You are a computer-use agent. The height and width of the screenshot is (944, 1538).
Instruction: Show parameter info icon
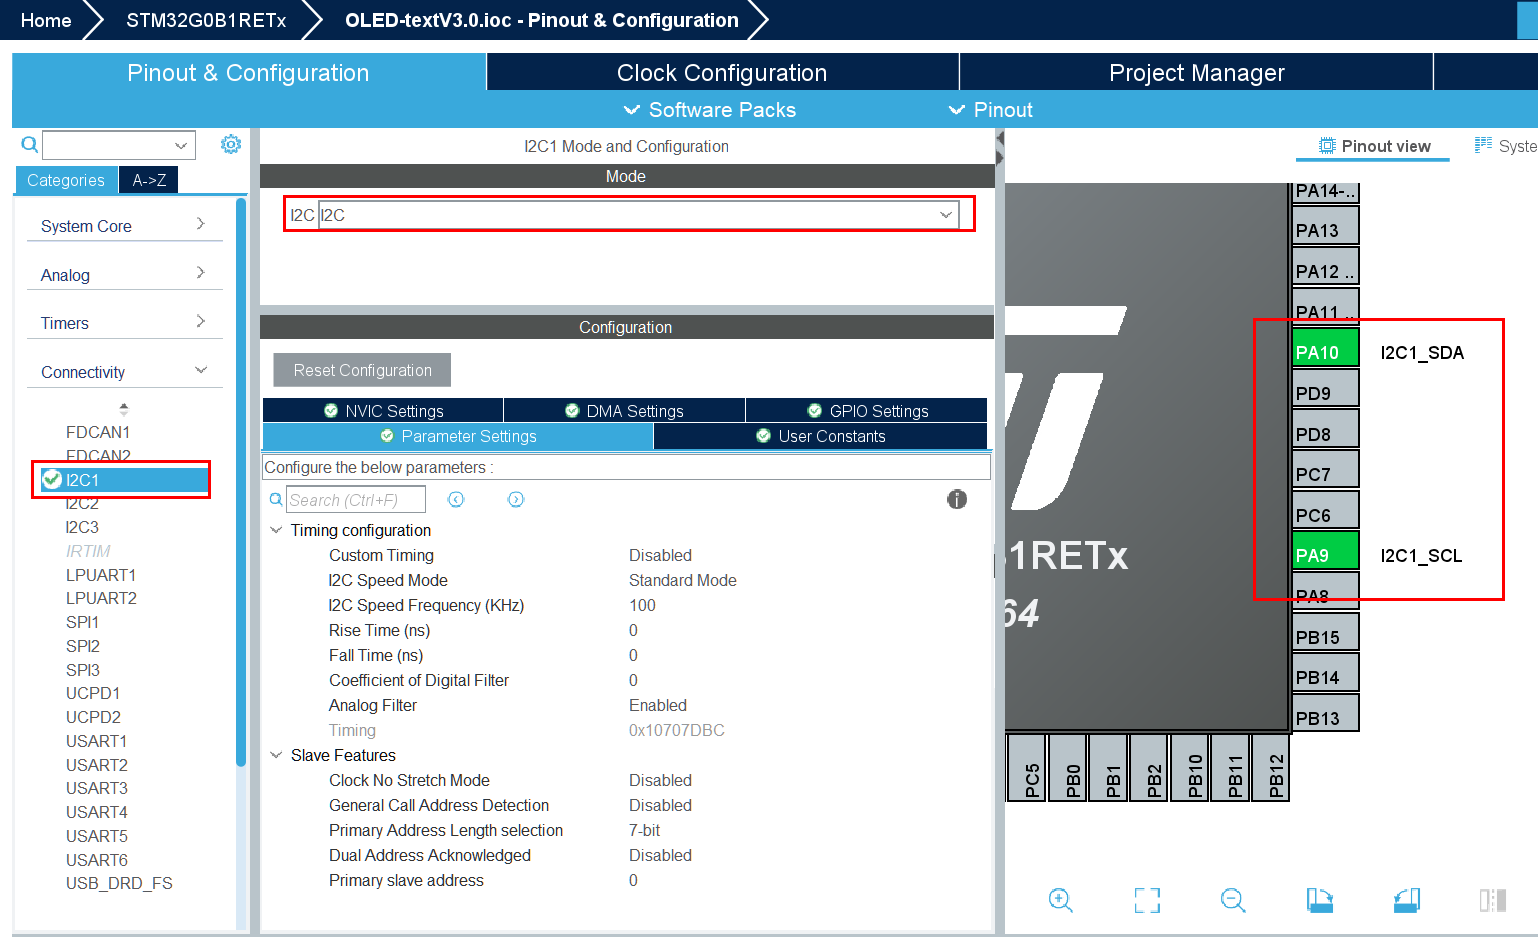pyautogui.click(x=957, y=499)
